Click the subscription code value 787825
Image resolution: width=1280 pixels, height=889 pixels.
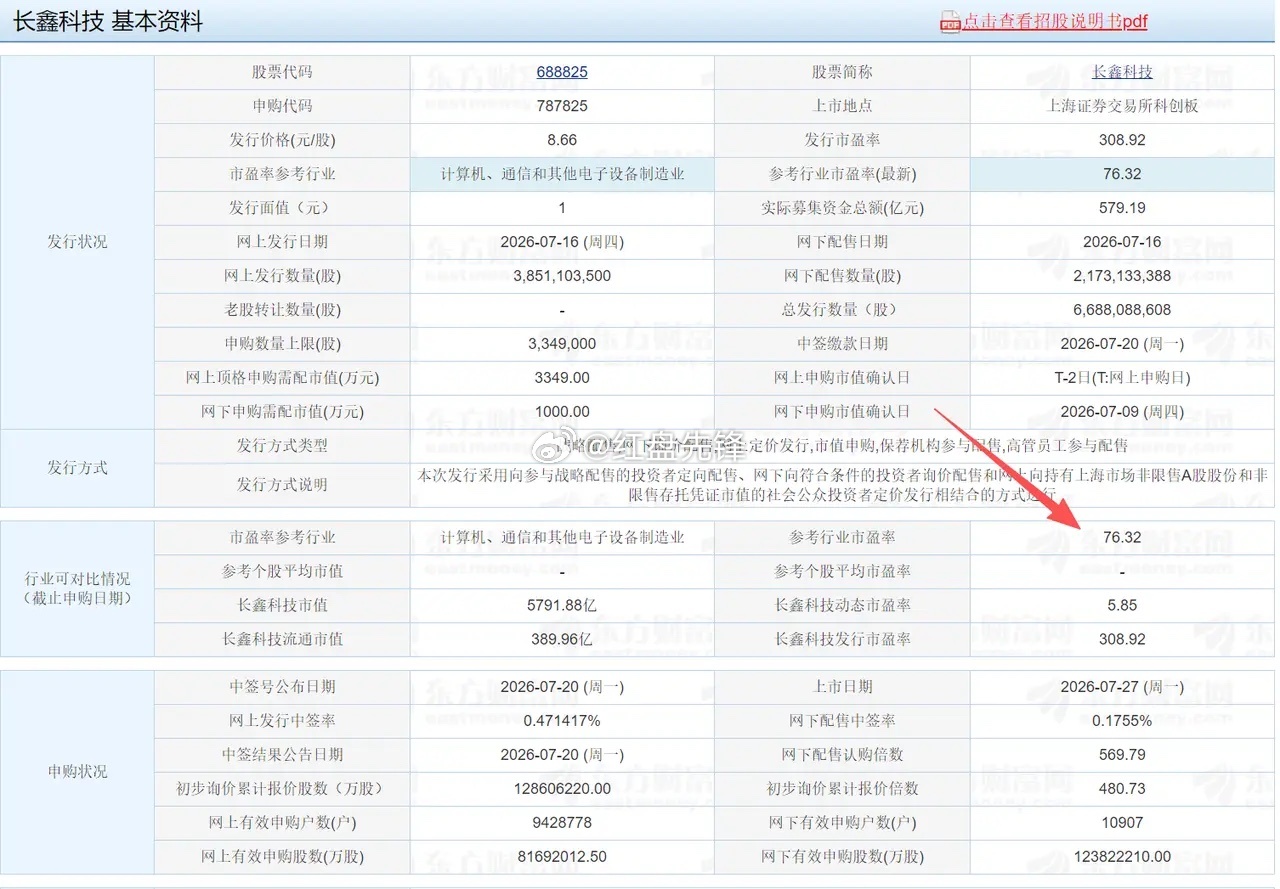[x=562, y=106]
